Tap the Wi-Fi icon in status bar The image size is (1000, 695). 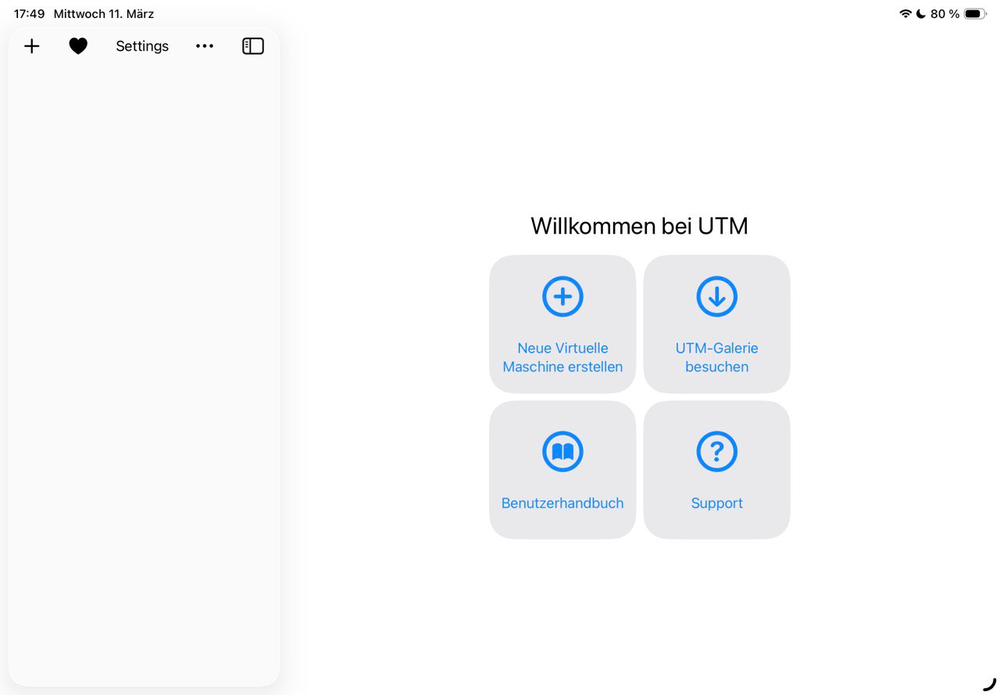905,14
